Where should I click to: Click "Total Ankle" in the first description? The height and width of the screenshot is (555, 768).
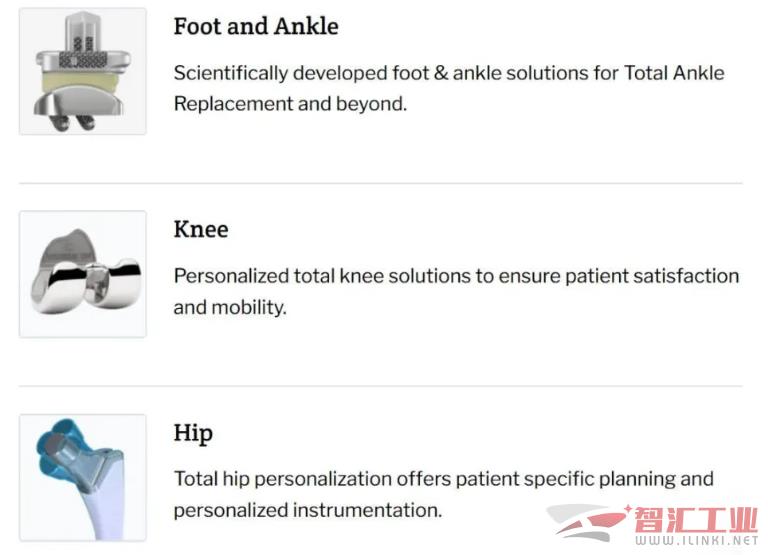674,73
